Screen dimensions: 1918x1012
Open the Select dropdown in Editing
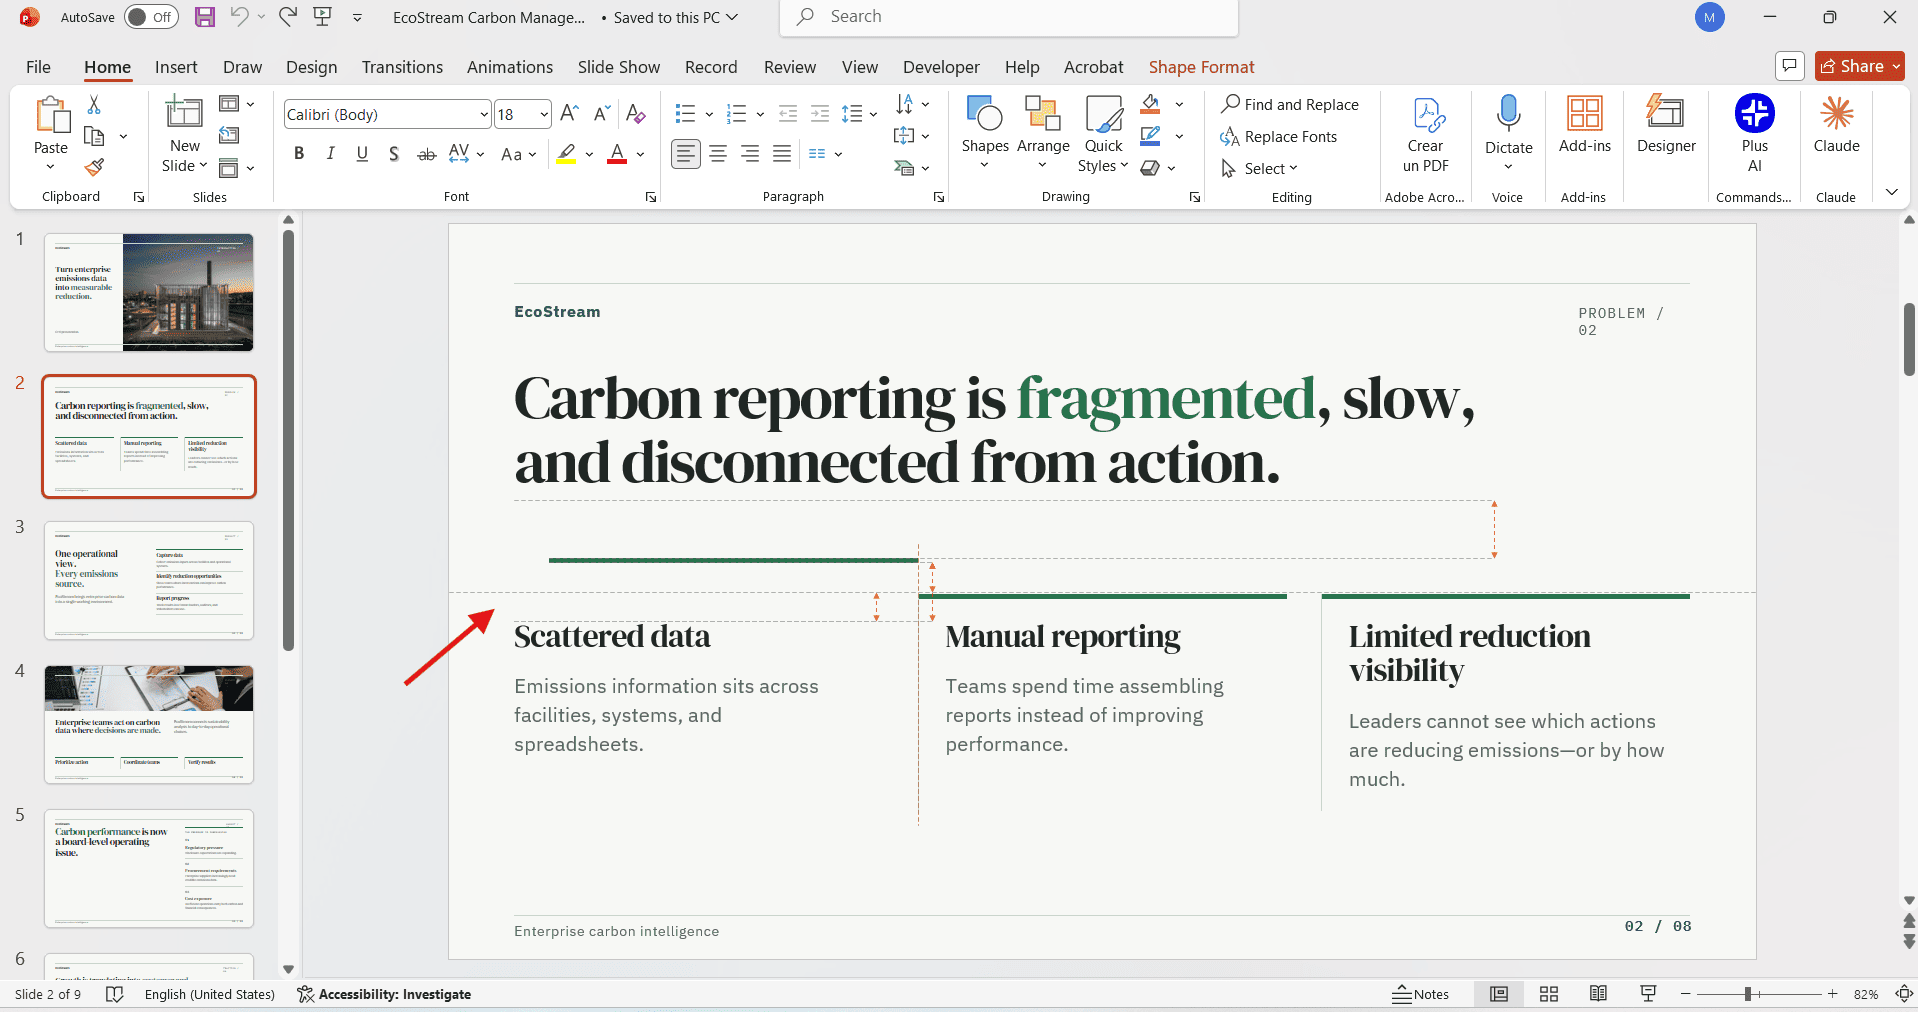pos(1259,168)
